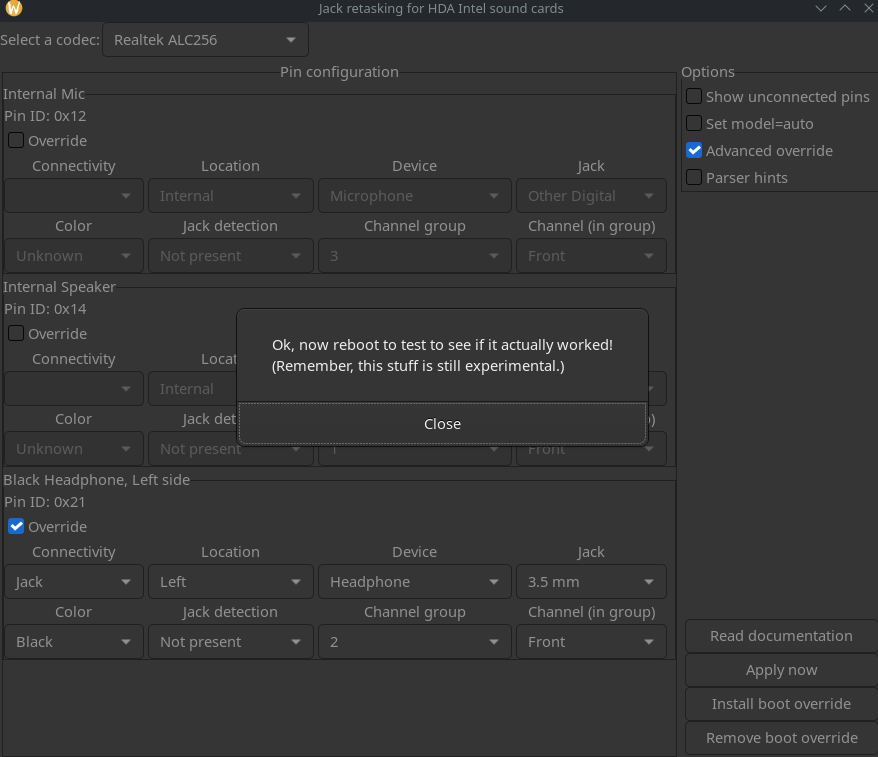Click Internal Speaker Color dropdown showing Unknown

(x=74, y=448)
